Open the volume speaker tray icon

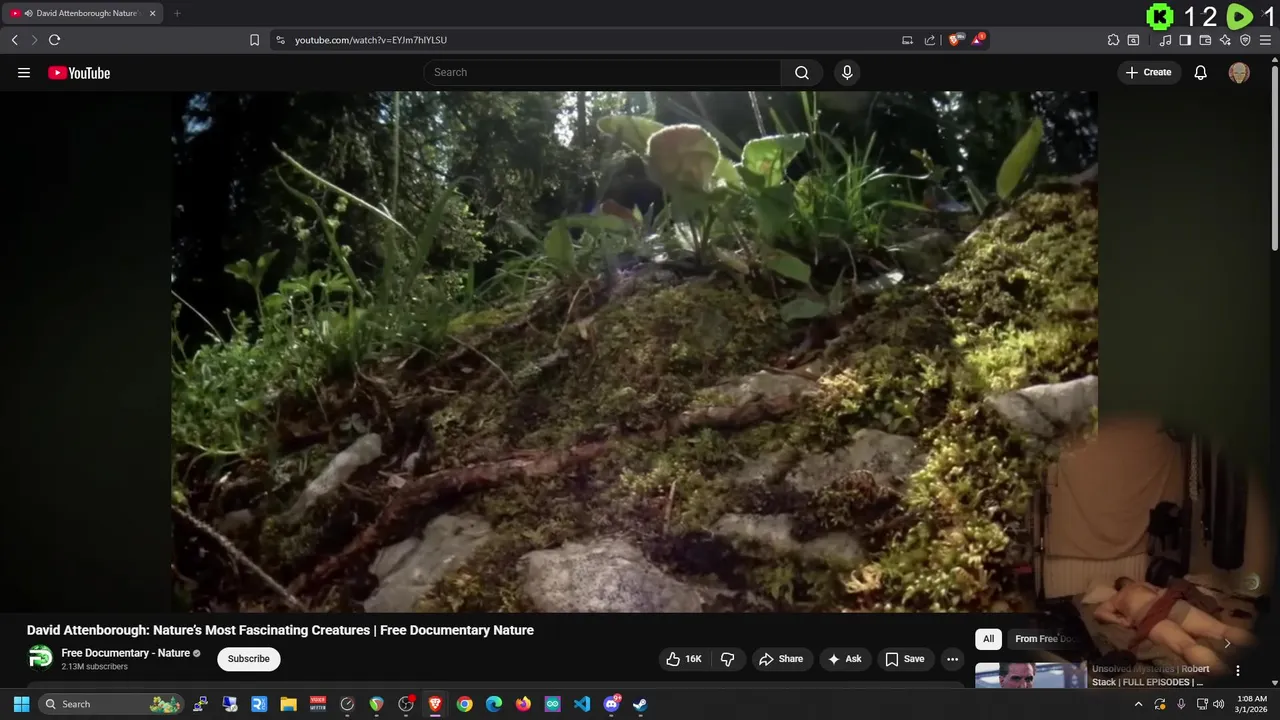pyautogui.click(x=1219, y=704)
